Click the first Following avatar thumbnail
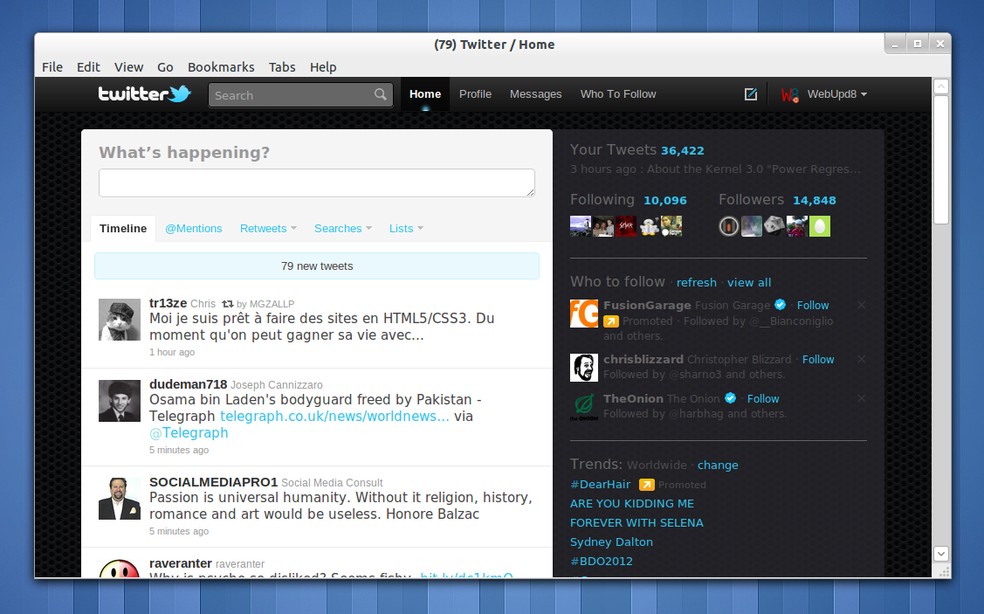This screenshot has height=614, width=984. [x=580, y=226]
